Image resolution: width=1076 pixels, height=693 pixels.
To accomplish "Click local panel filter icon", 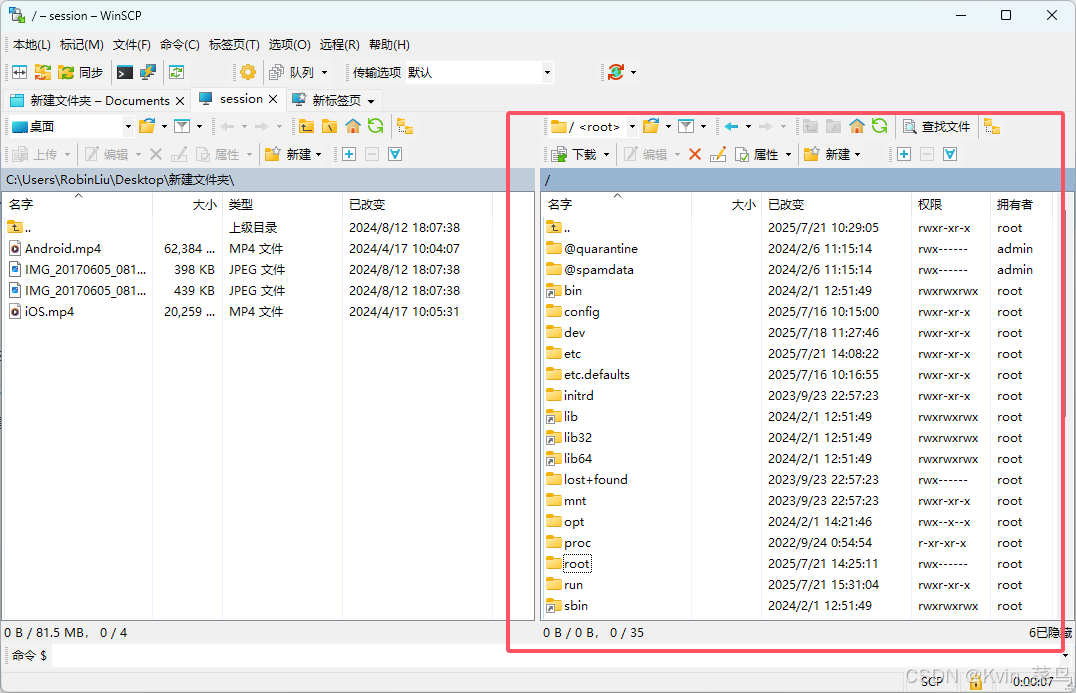I will pyautogui.click(x=182, y=126).
